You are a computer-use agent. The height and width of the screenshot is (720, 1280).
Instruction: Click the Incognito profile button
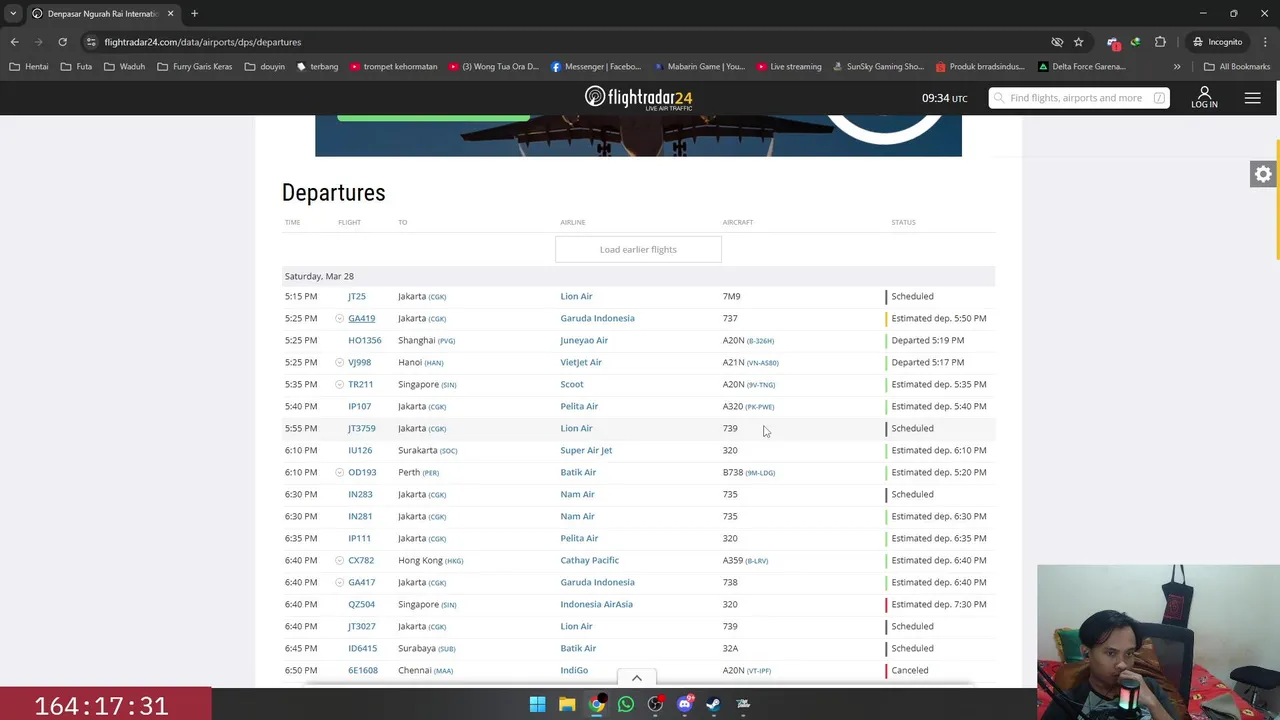coord(1217,42)
